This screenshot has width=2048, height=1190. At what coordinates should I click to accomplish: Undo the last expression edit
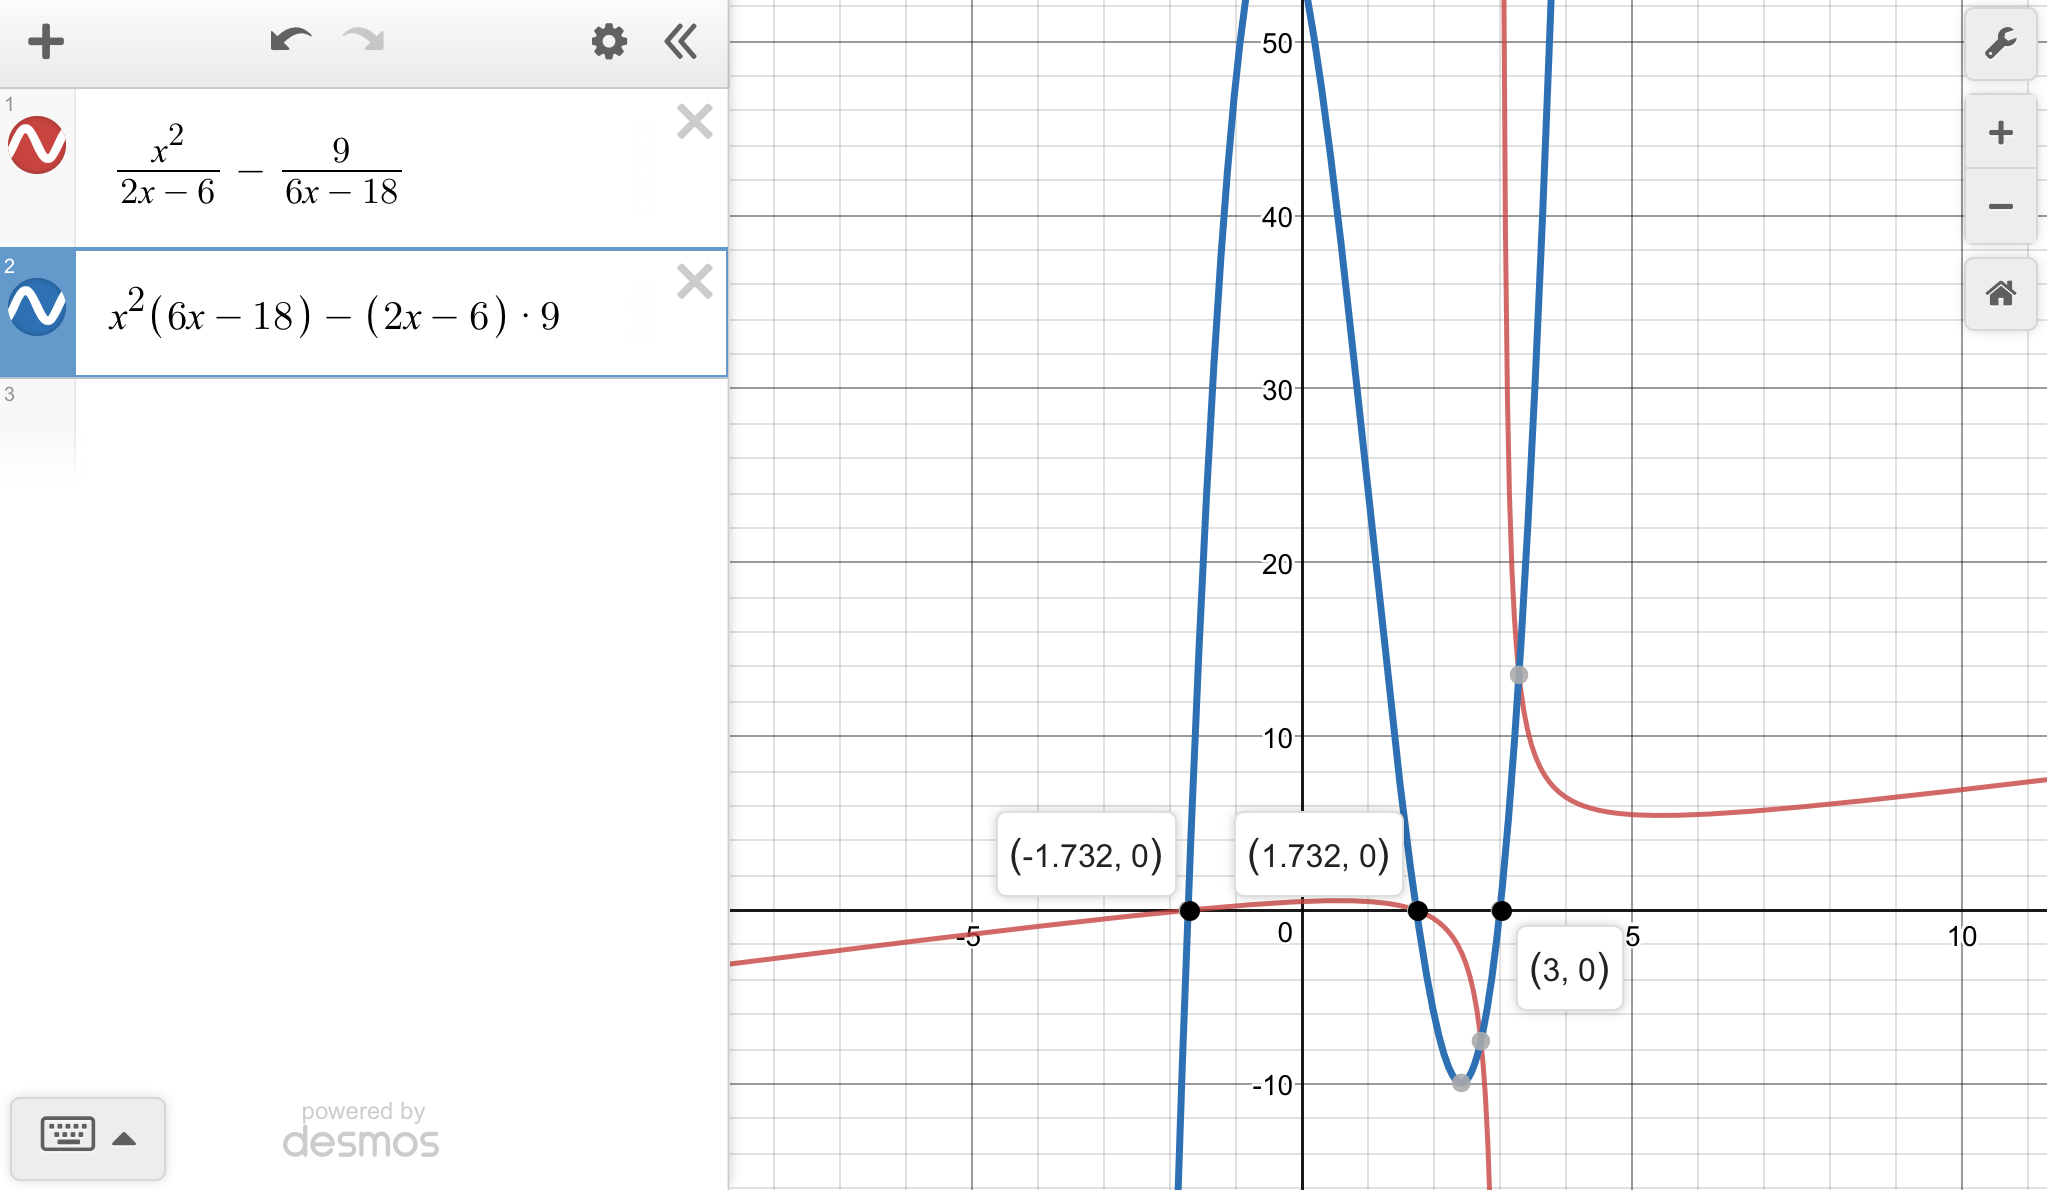tap(290, 41)
